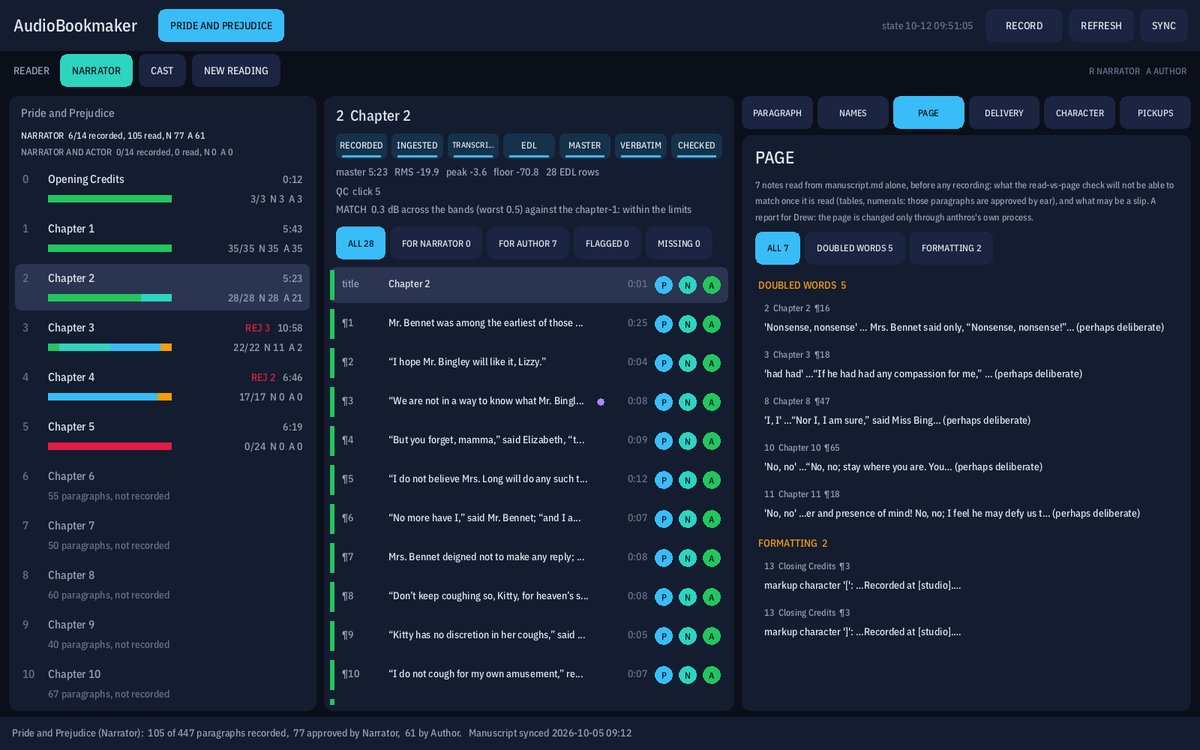
Task: Click the P badge on paragraph ¶1 row
Action: pyautogui.click(x=663, y=323)
